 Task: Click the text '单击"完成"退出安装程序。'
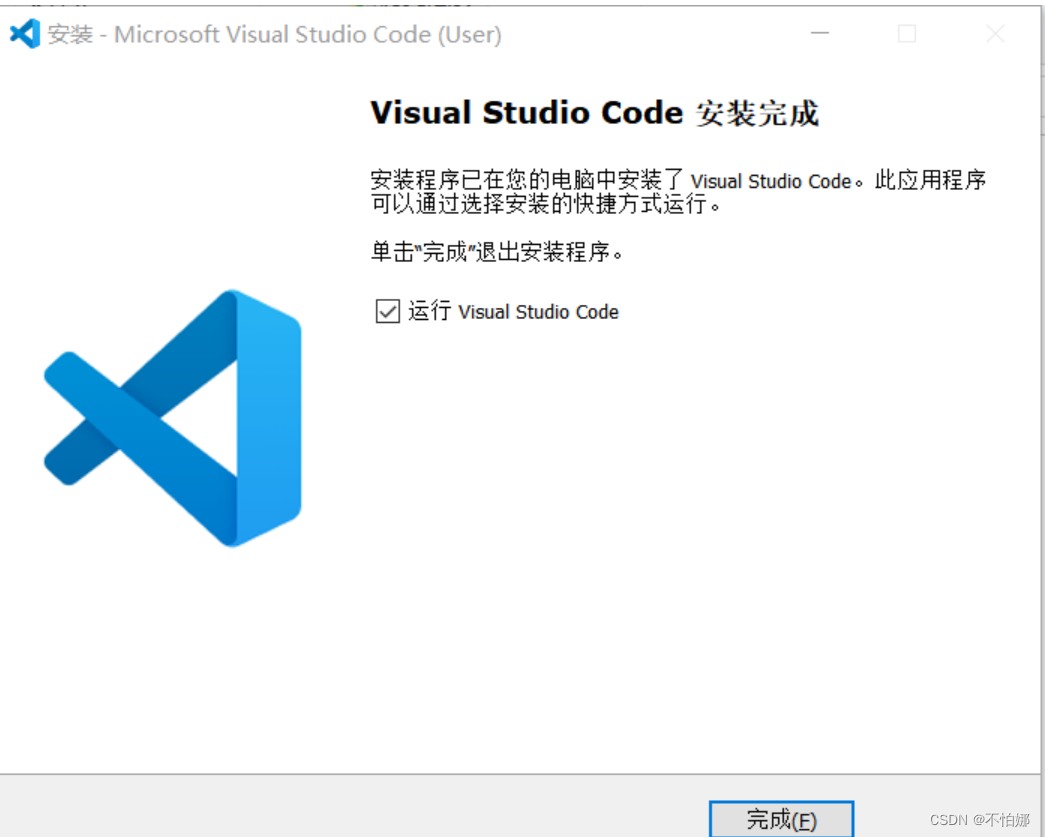[497, 252]
